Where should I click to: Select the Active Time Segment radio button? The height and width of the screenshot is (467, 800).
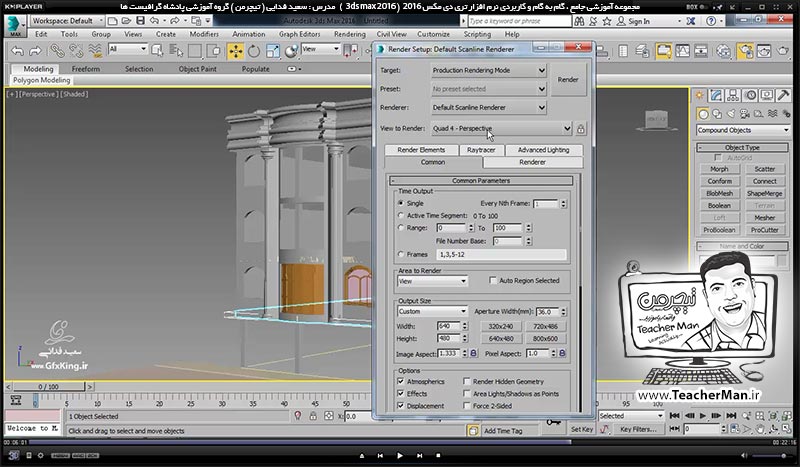pos(401,215)
